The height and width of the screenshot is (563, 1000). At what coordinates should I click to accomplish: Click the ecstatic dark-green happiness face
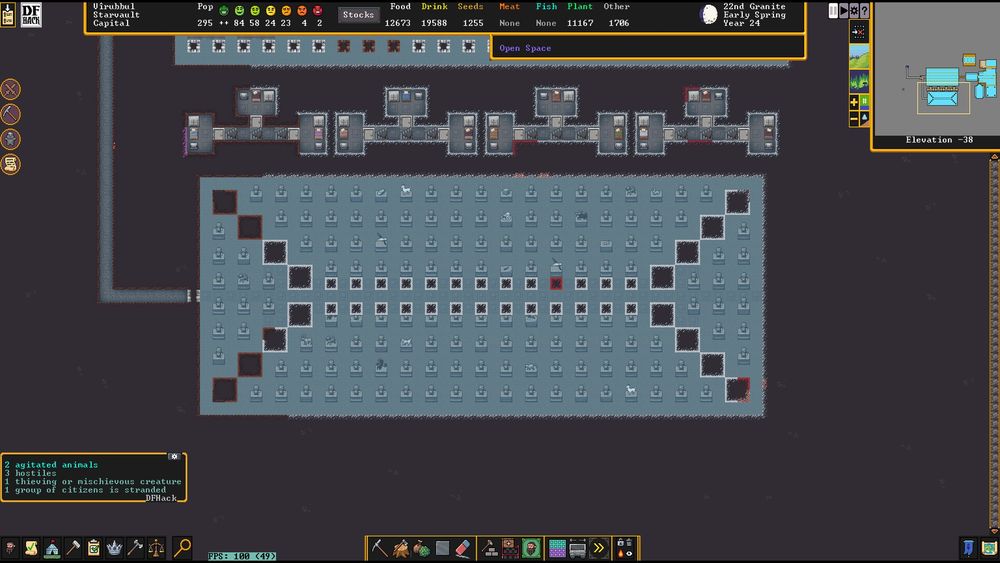[x=224, y=10]
